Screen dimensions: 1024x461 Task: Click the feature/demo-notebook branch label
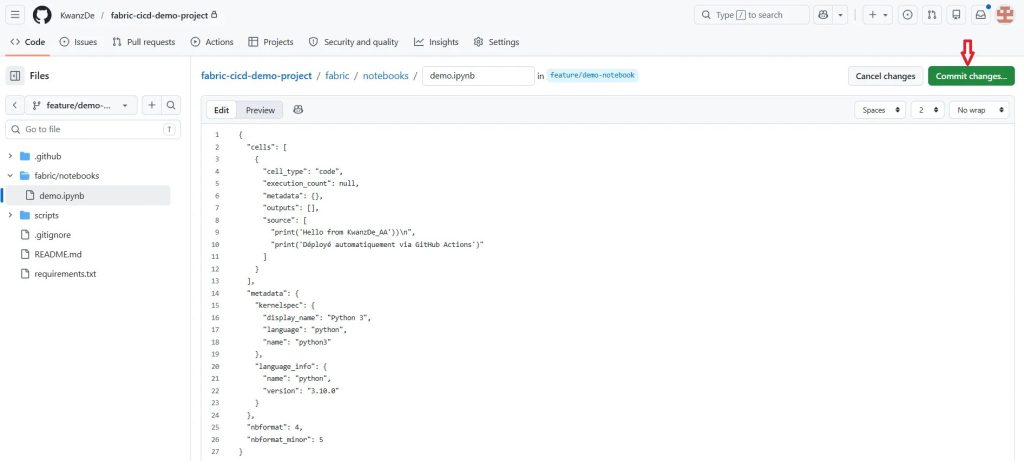pos(592,76)
